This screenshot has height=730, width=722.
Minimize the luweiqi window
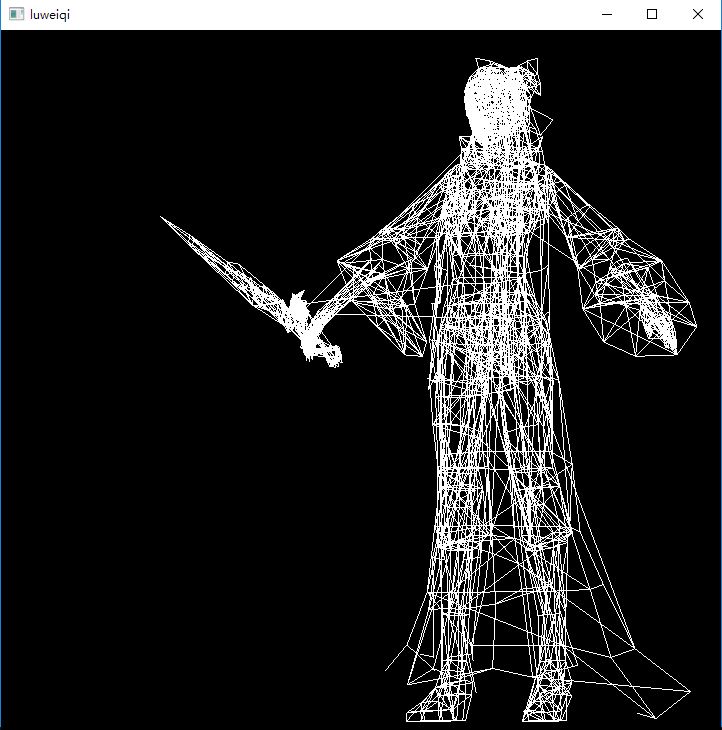coord(607,14)
